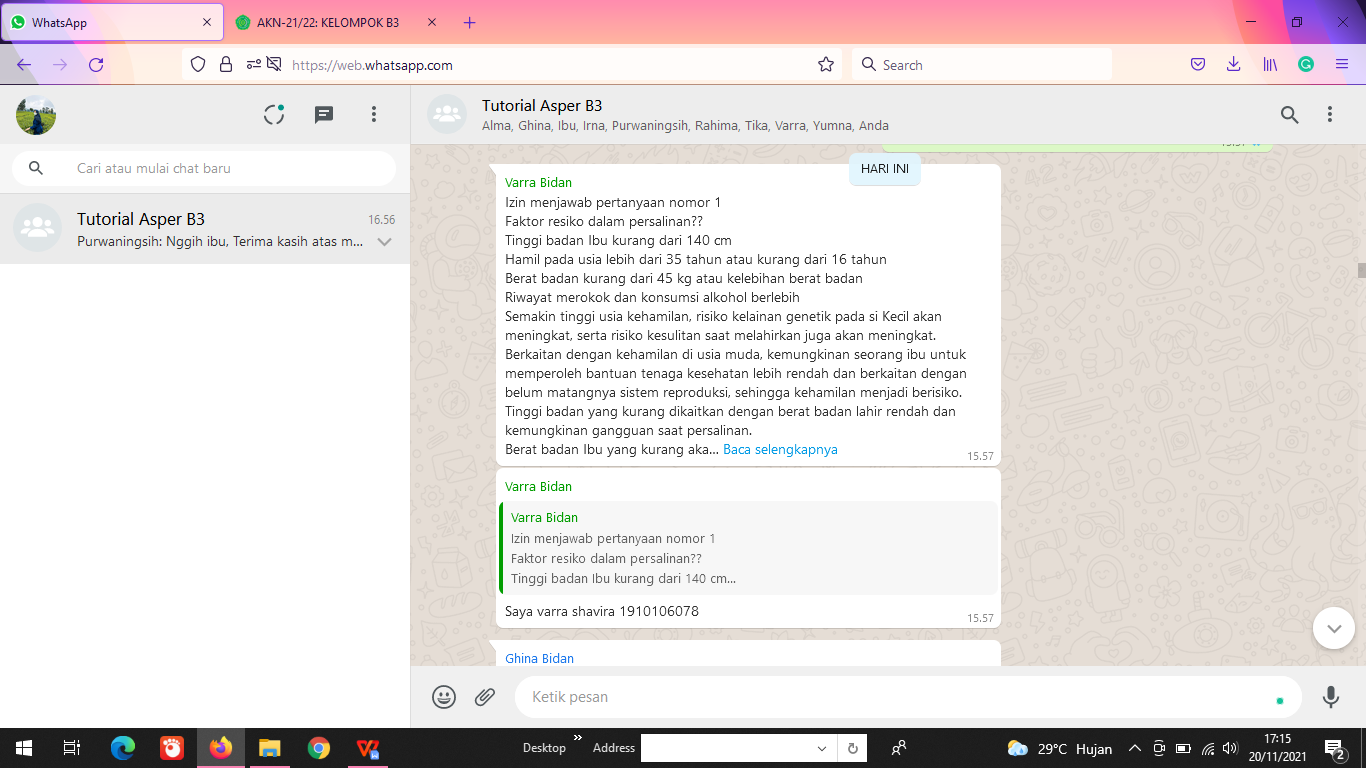The width and height of the screenshot is (1366, 768).
Task: Expand the Desktop toolbar chevron
Action: (577, 740)
